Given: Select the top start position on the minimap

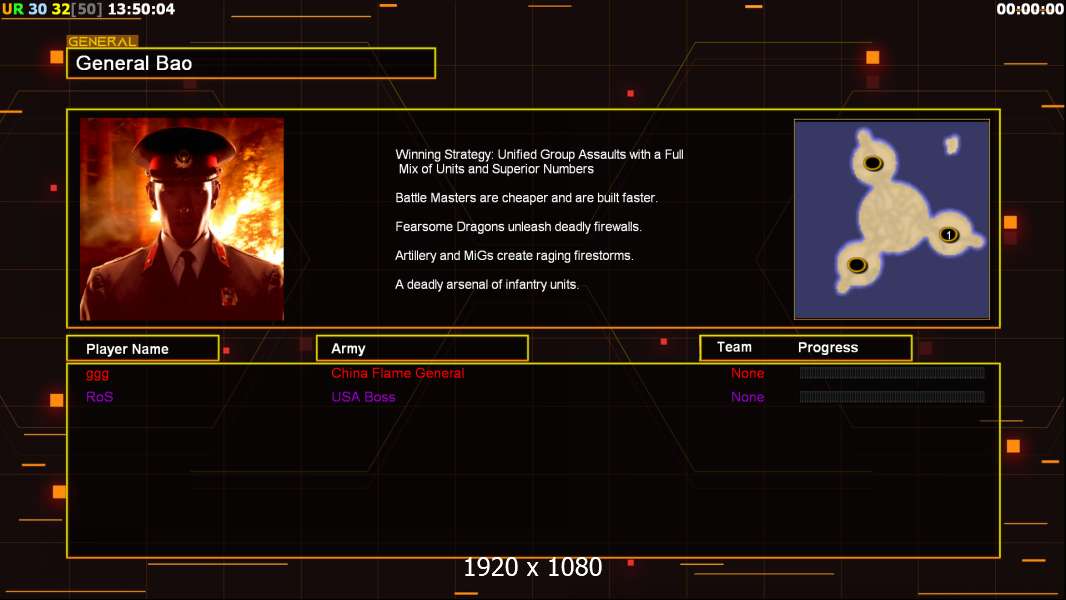Looking at the screenshot, I should [x=872, y=163].
